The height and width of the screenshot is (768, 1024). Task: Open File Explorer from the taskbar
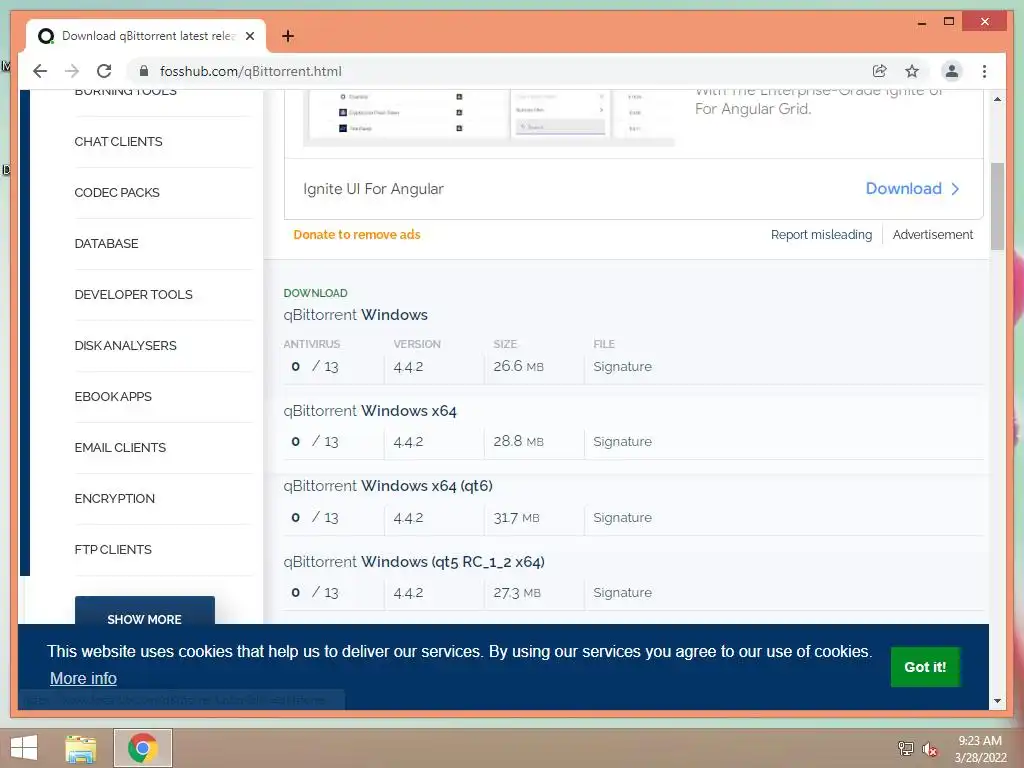[81, 748]
